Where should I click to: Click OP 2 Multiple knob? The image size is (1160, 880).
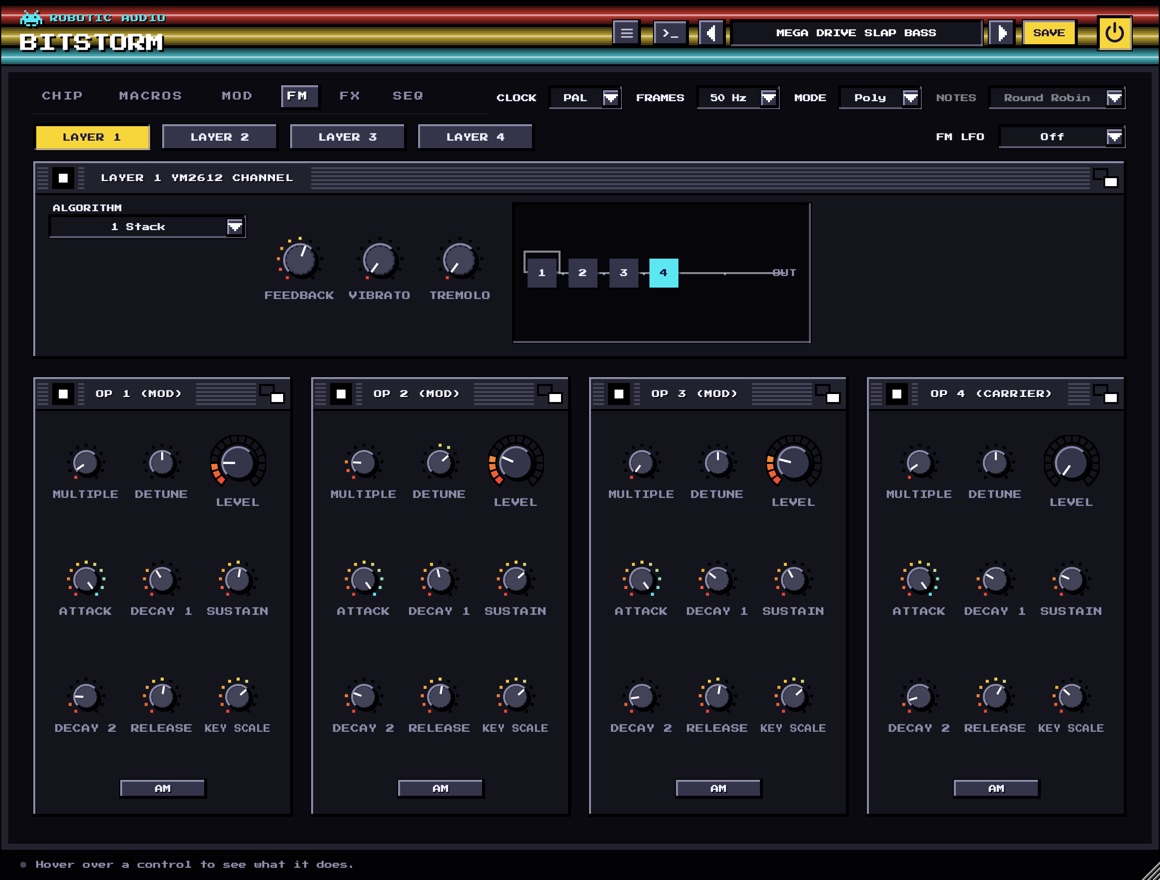pos(362,463)
